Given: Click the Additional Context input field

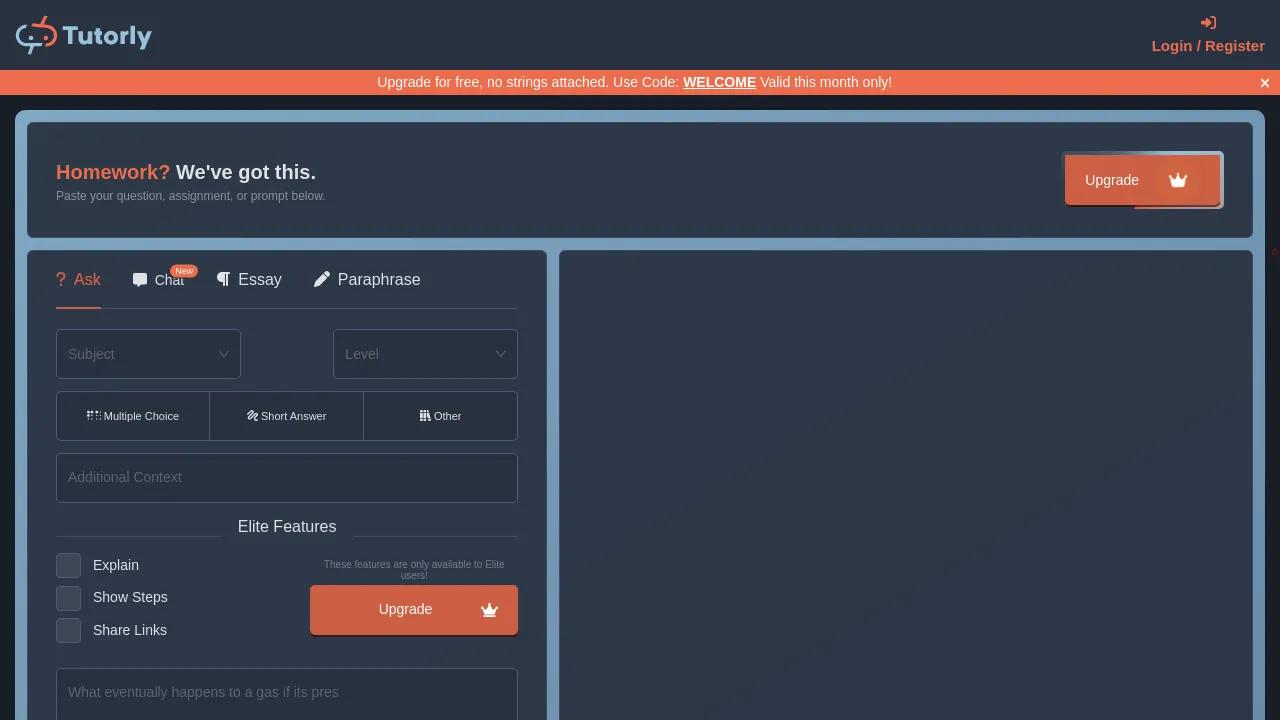Looking at the screenshot, I should pos(287,478).
